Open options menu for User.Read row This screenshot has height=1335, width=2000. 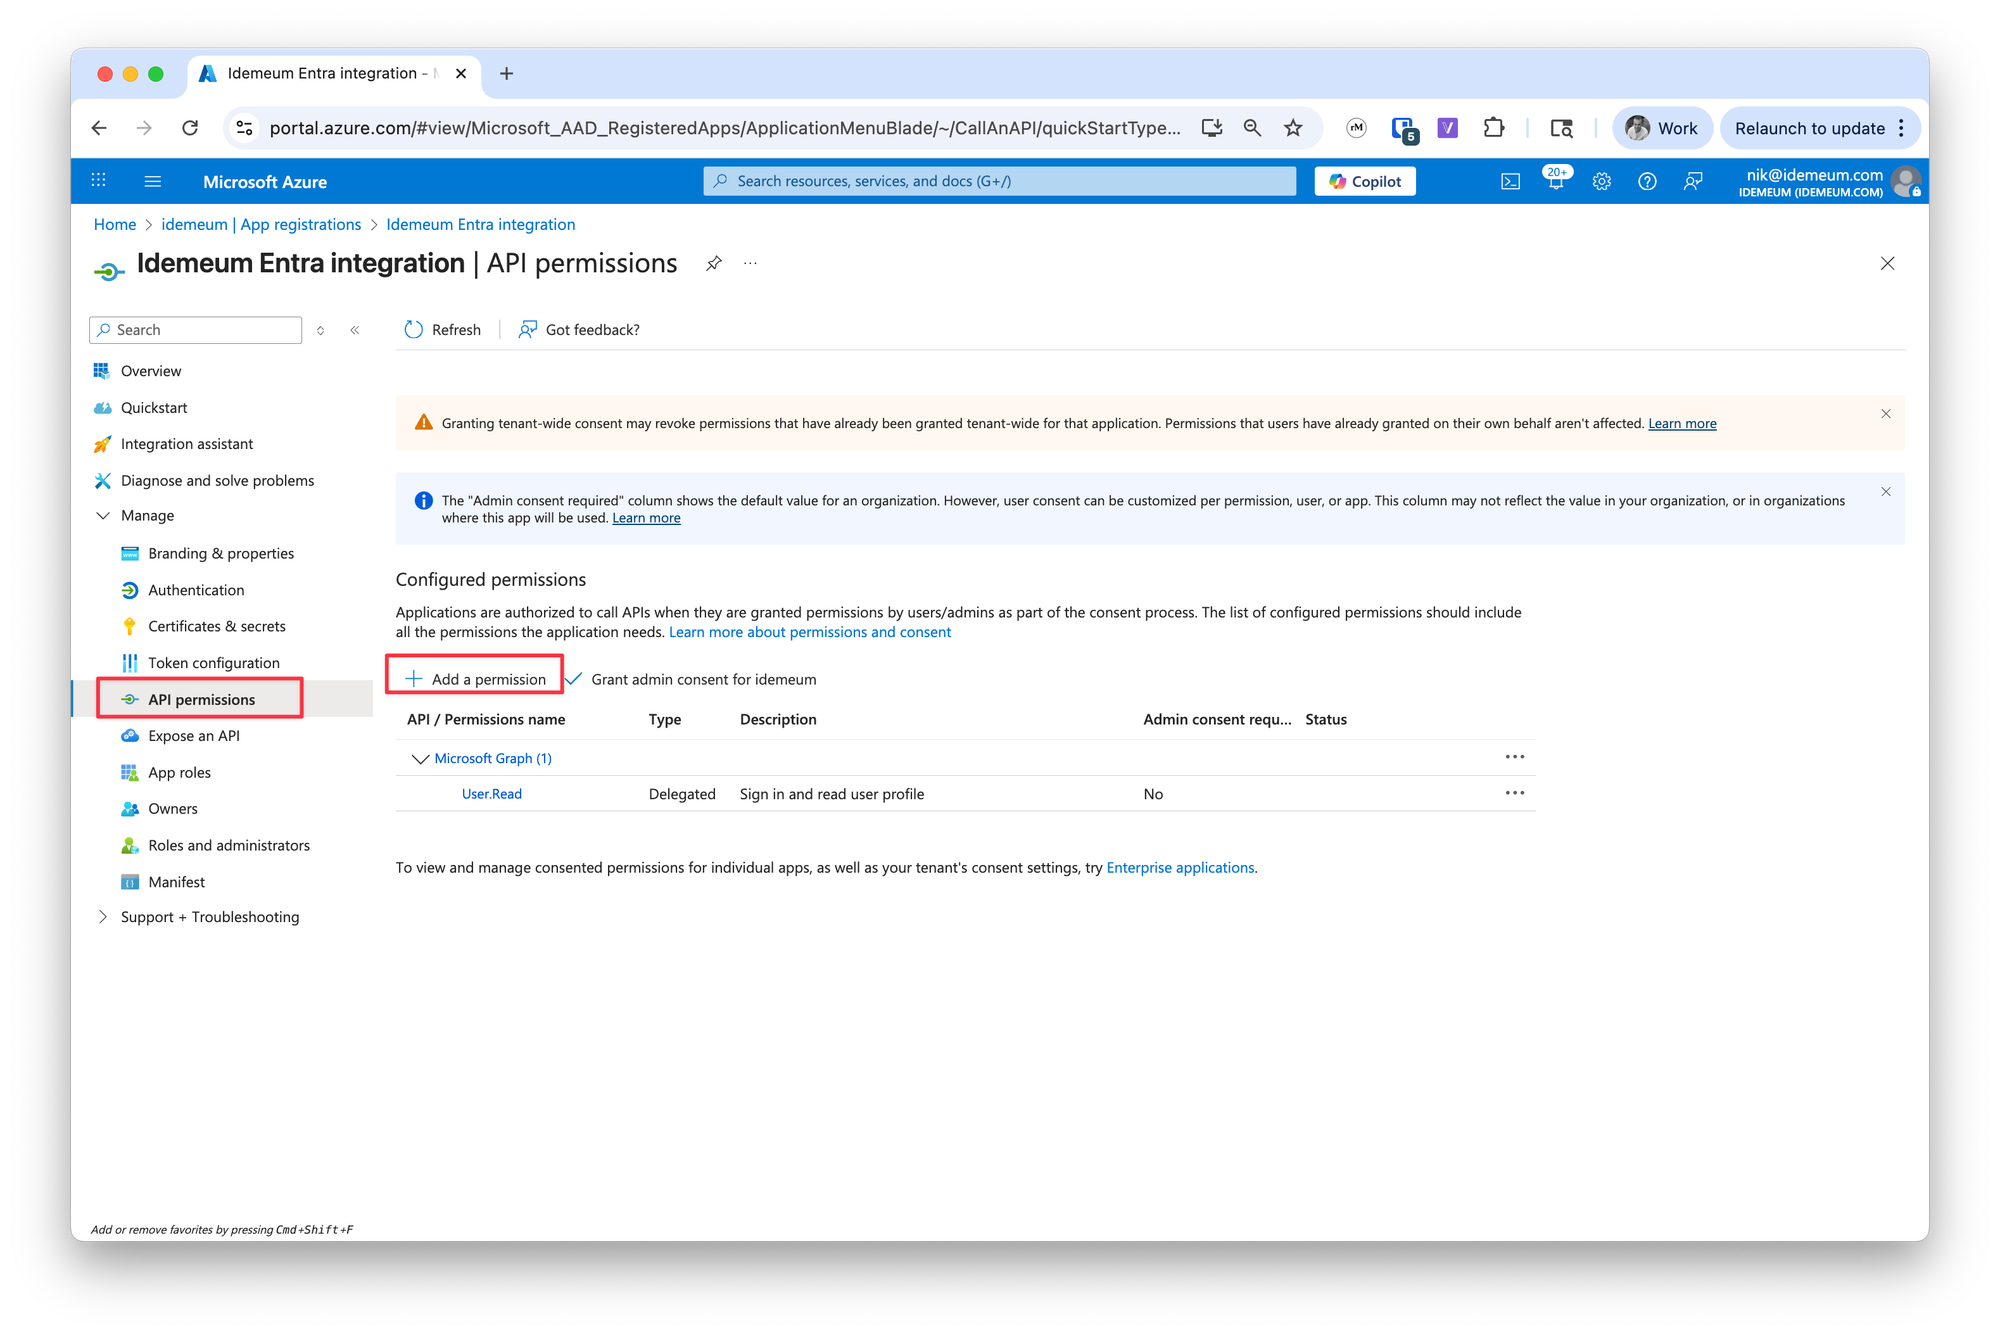[x=1515, y=793]
